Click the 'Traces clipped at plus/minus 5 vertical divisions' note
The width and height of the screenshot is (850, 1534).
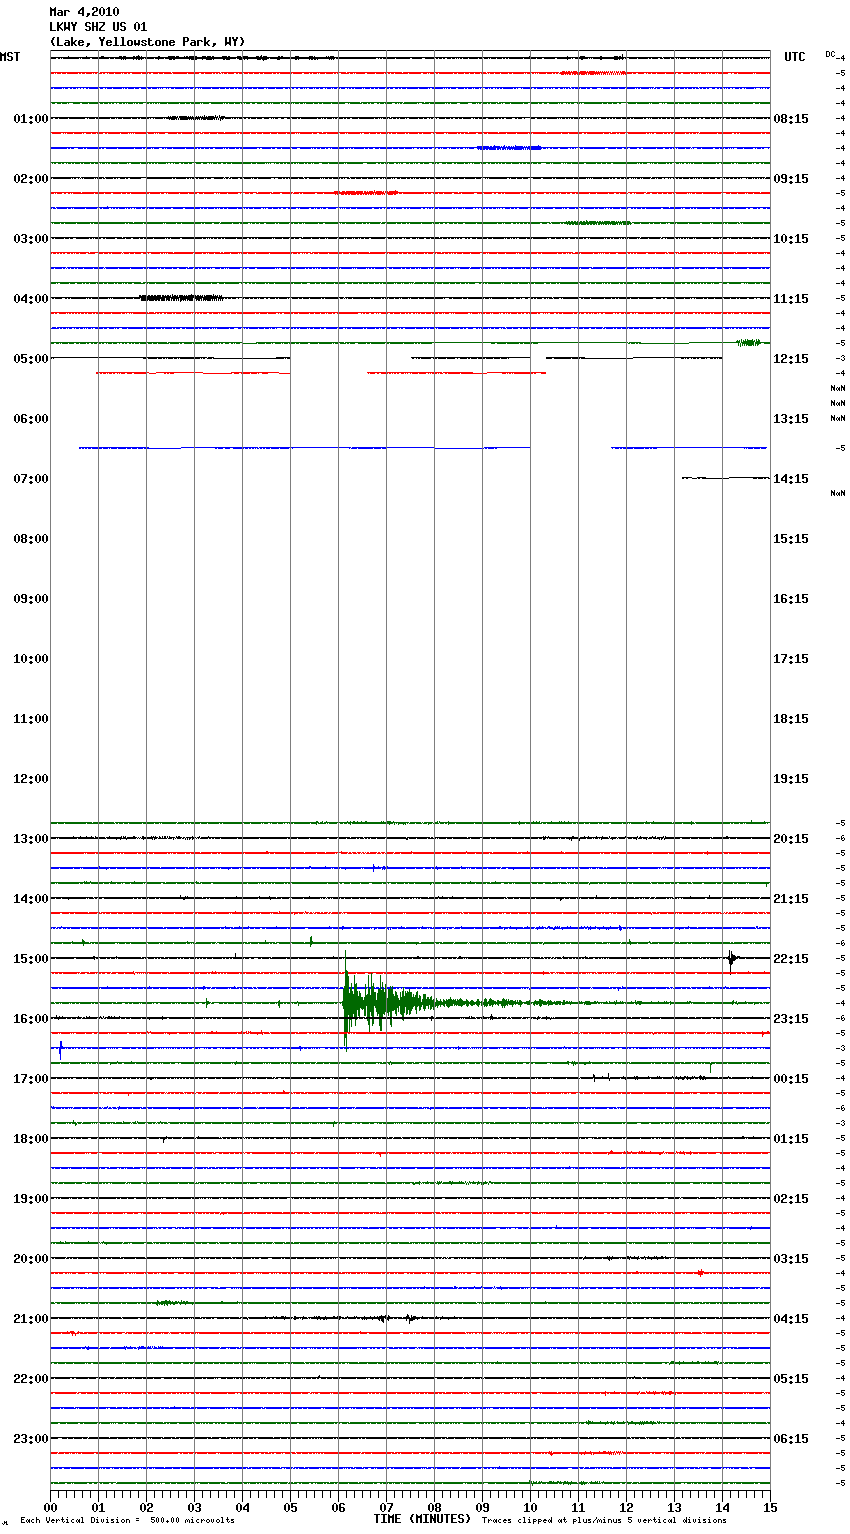point(604,1521)
